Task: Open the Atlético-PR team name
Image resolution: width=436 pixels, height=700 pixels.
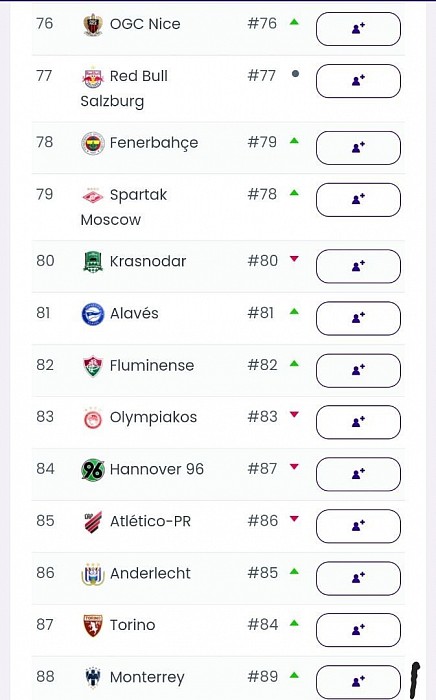Action: click(x=150, y=521)
